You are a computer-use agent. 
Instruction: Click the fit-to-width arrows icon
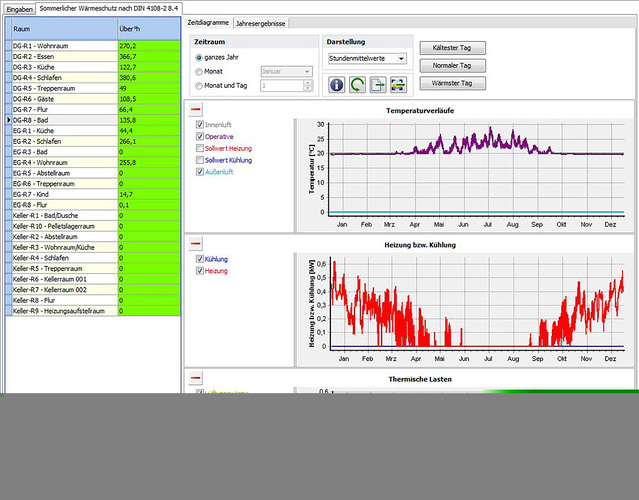coord(398,85)
